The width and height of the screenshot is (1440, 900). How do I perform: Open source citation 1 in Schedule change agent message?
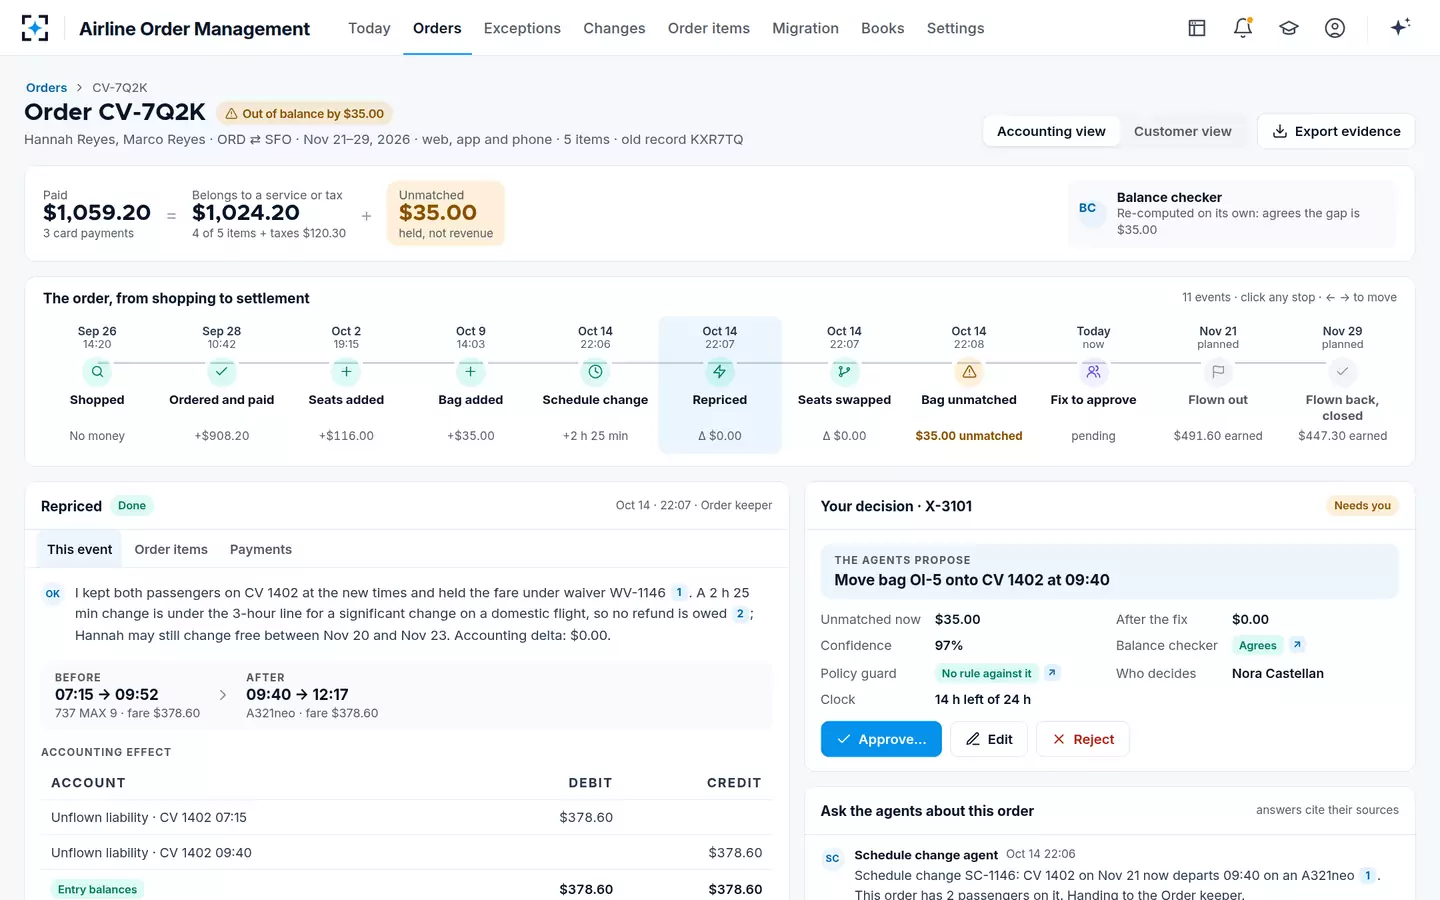pos(1368,875)
